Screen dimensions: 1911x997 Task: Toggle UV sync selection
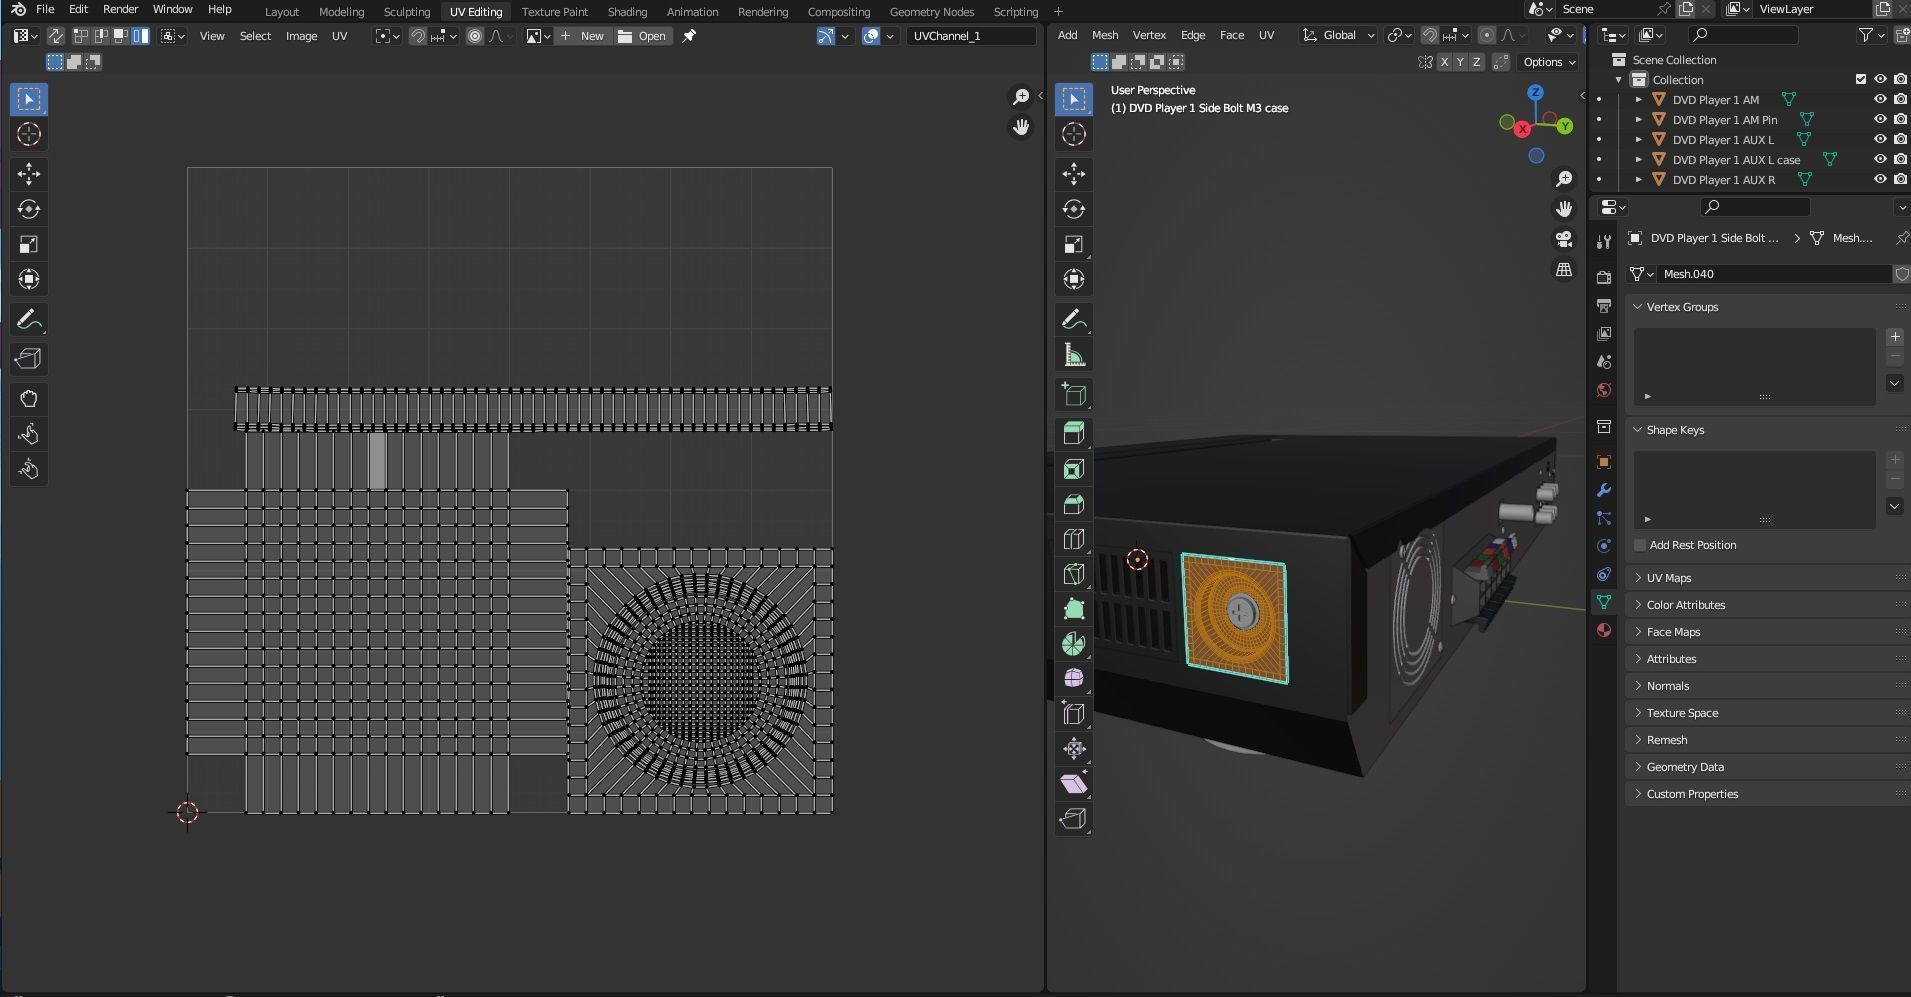55,36
